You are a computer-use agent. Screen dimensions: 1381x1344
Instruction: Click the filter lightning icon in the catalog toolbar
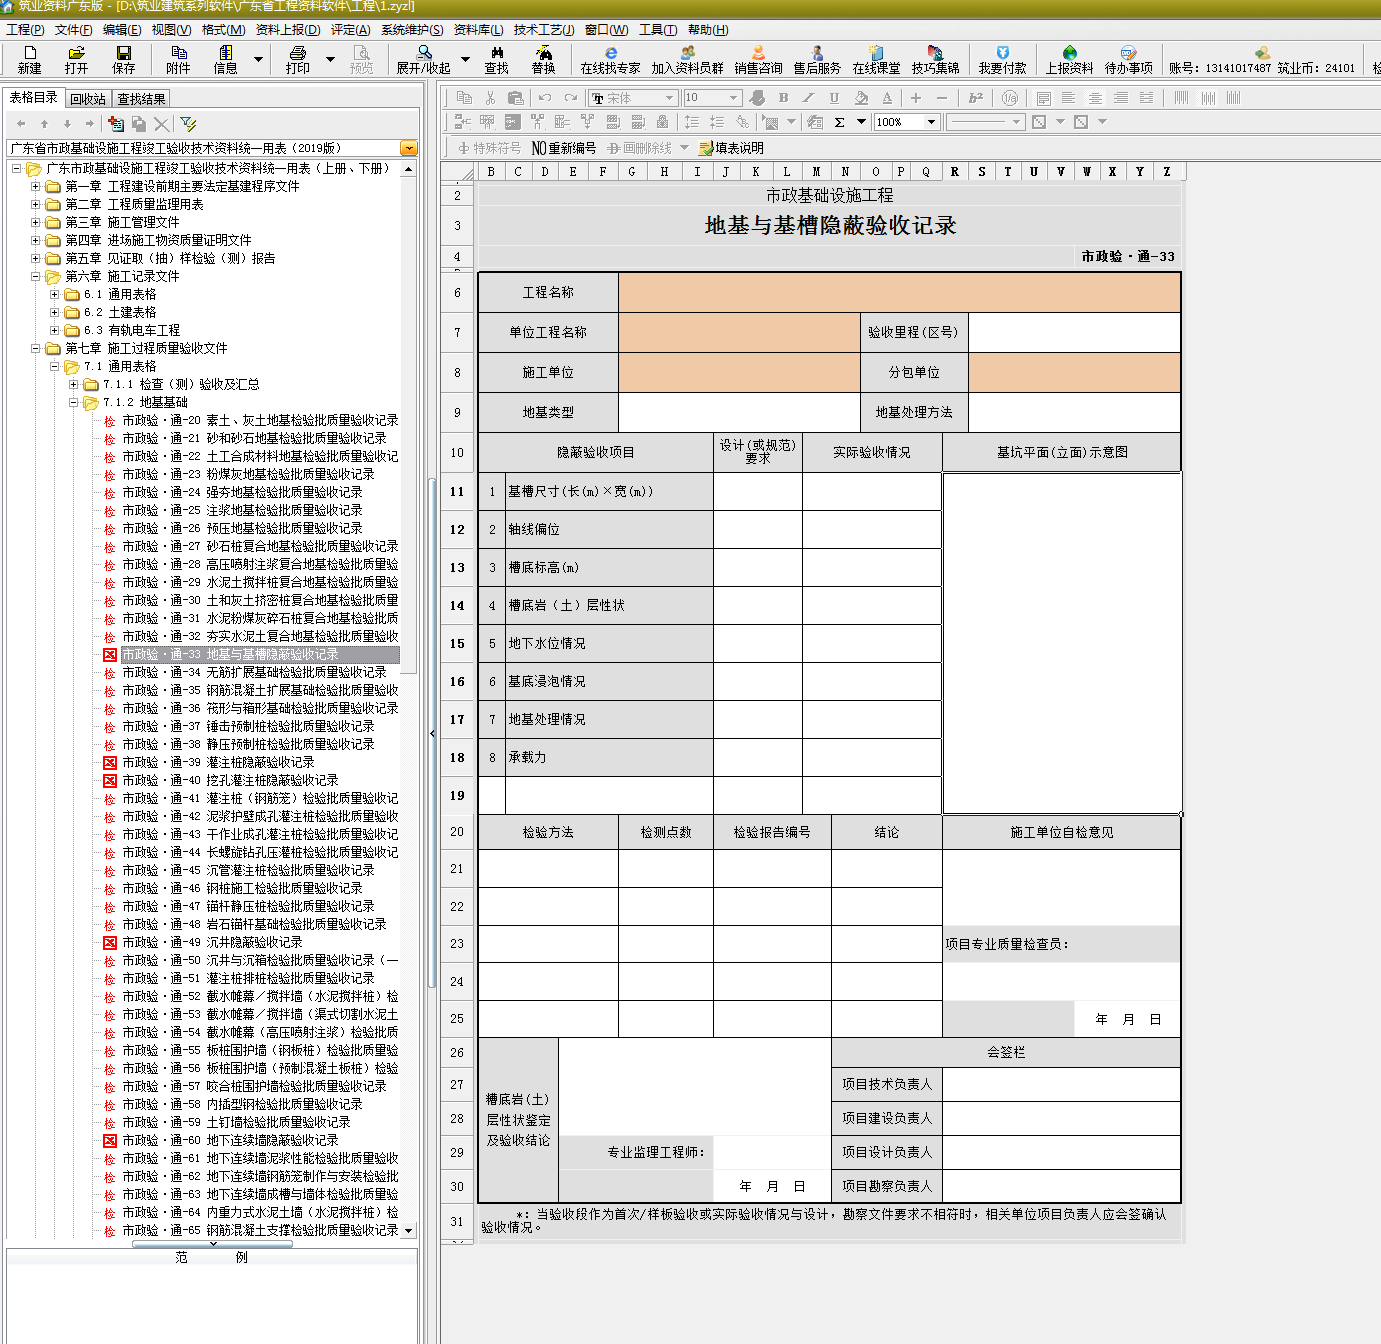(189, 124)
